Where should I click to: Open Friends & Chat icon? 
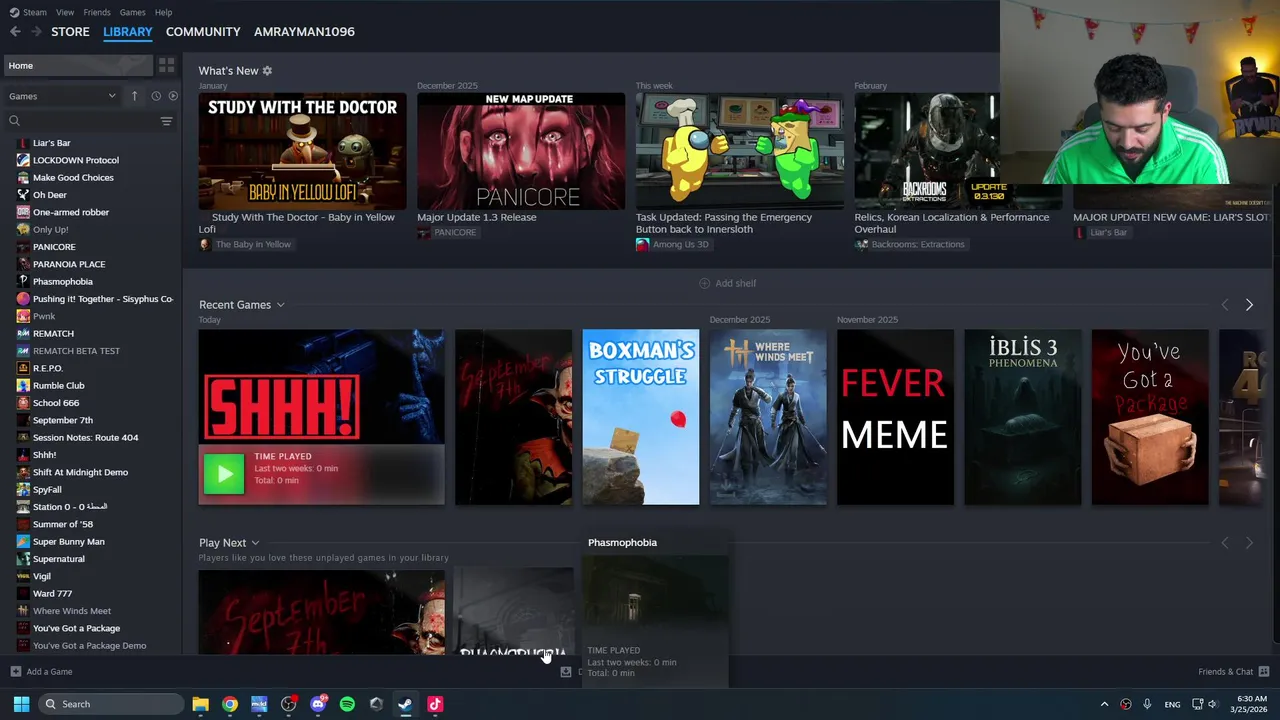1264,672
